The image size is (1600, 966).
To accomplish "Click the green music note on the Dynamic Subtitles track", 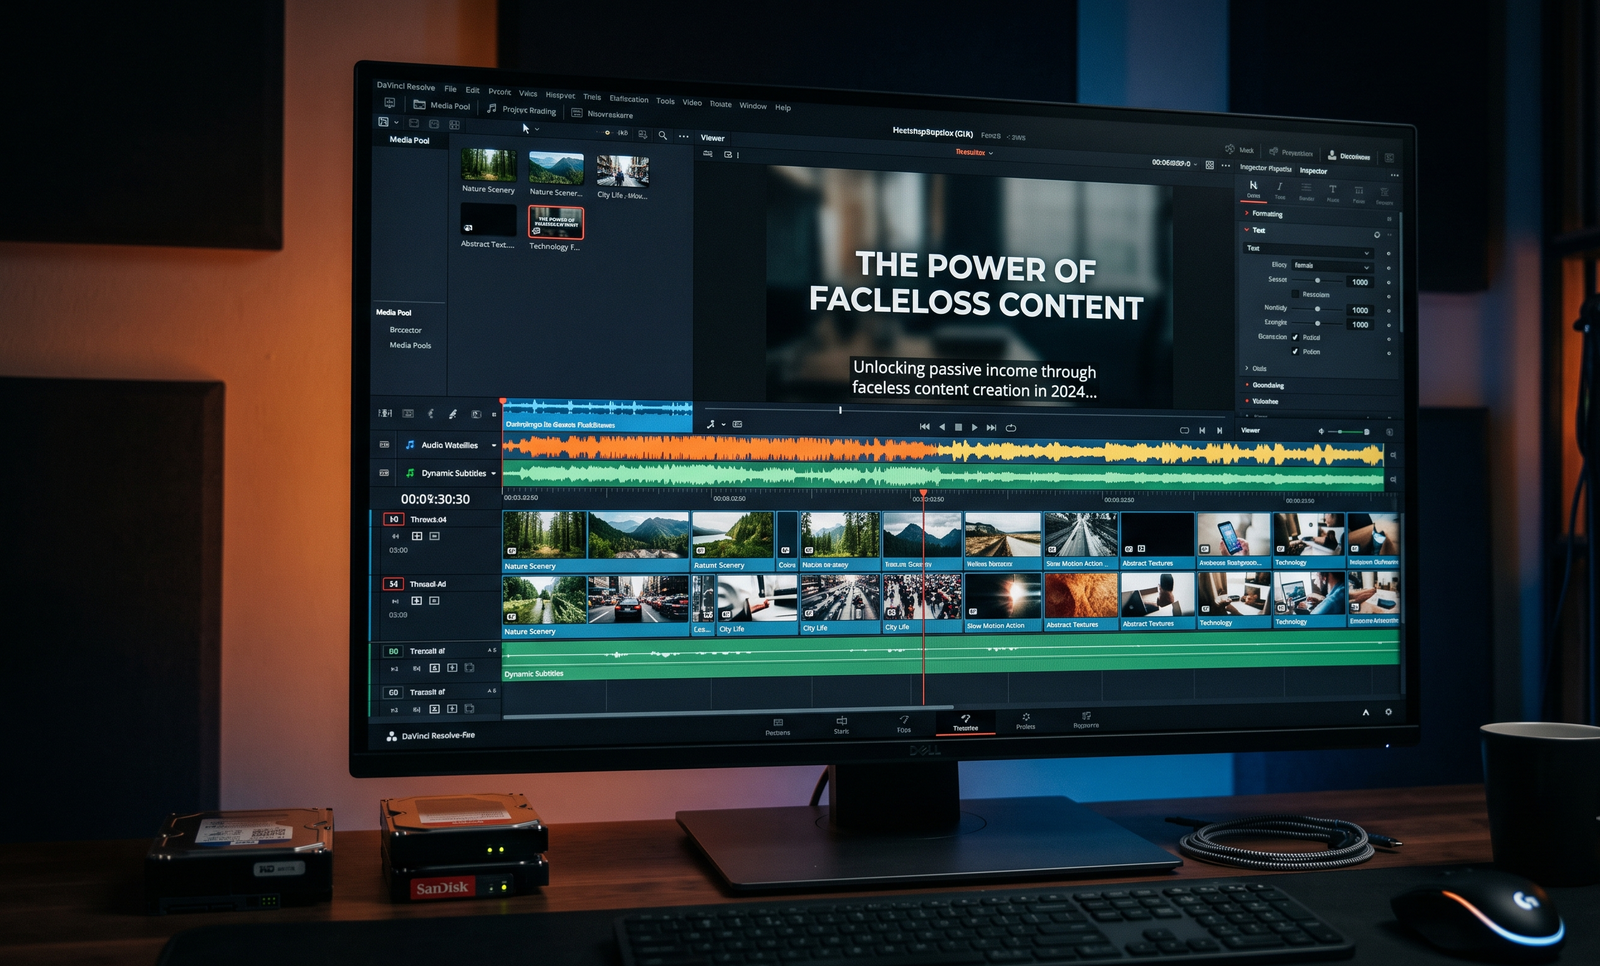I will click(410, 473).
